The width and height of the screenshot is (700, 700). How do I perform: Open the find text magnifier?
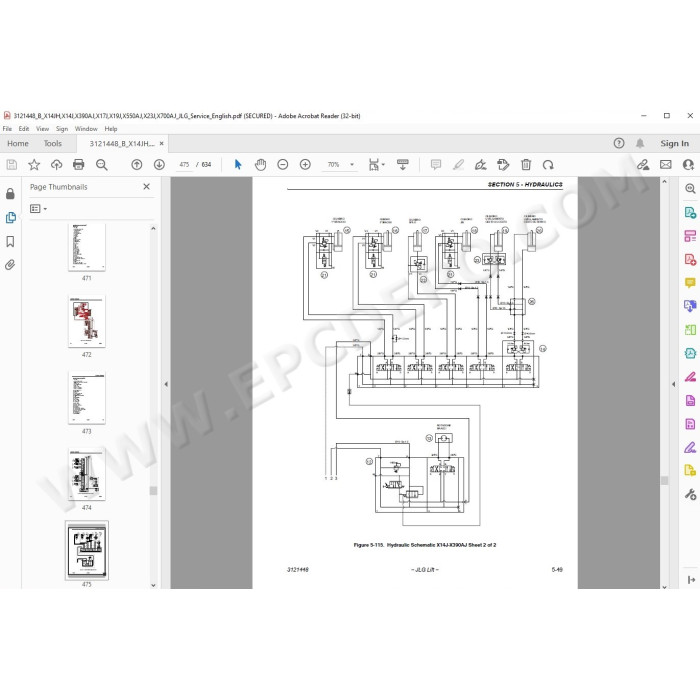102,165
